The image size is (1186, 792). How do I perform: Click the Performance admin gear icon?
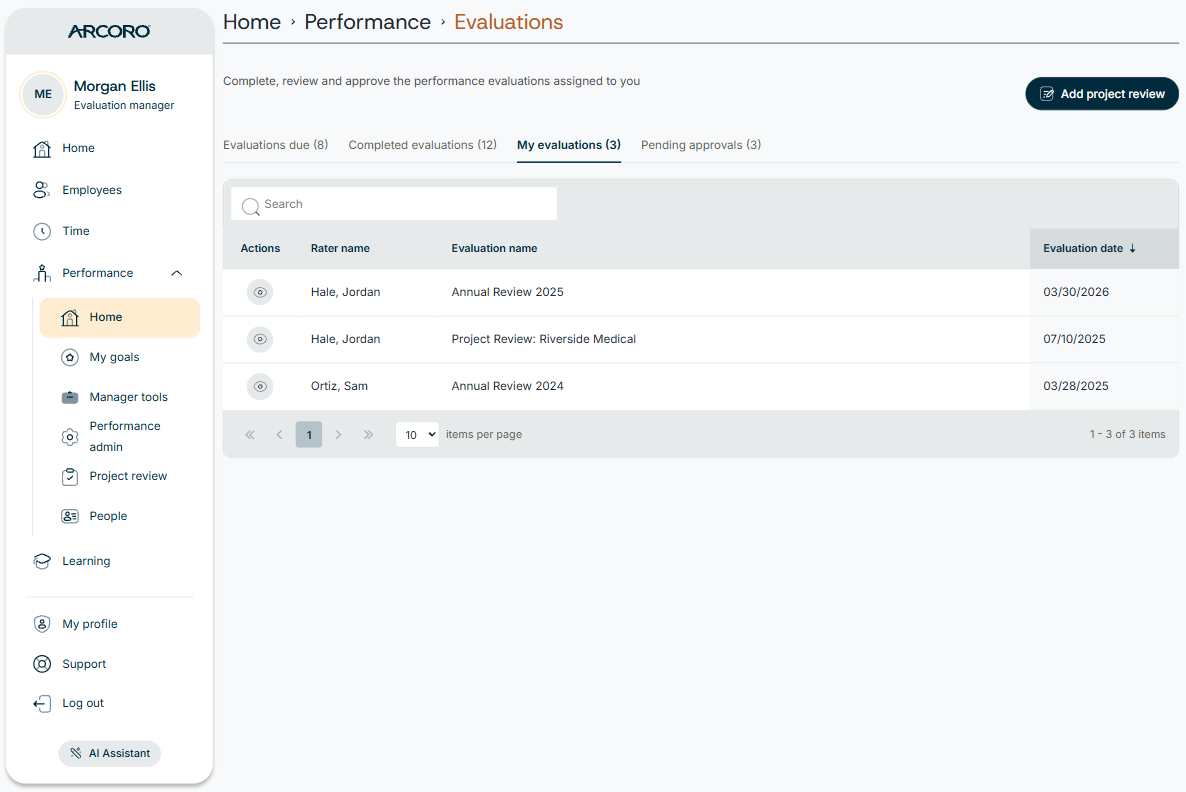70,436
